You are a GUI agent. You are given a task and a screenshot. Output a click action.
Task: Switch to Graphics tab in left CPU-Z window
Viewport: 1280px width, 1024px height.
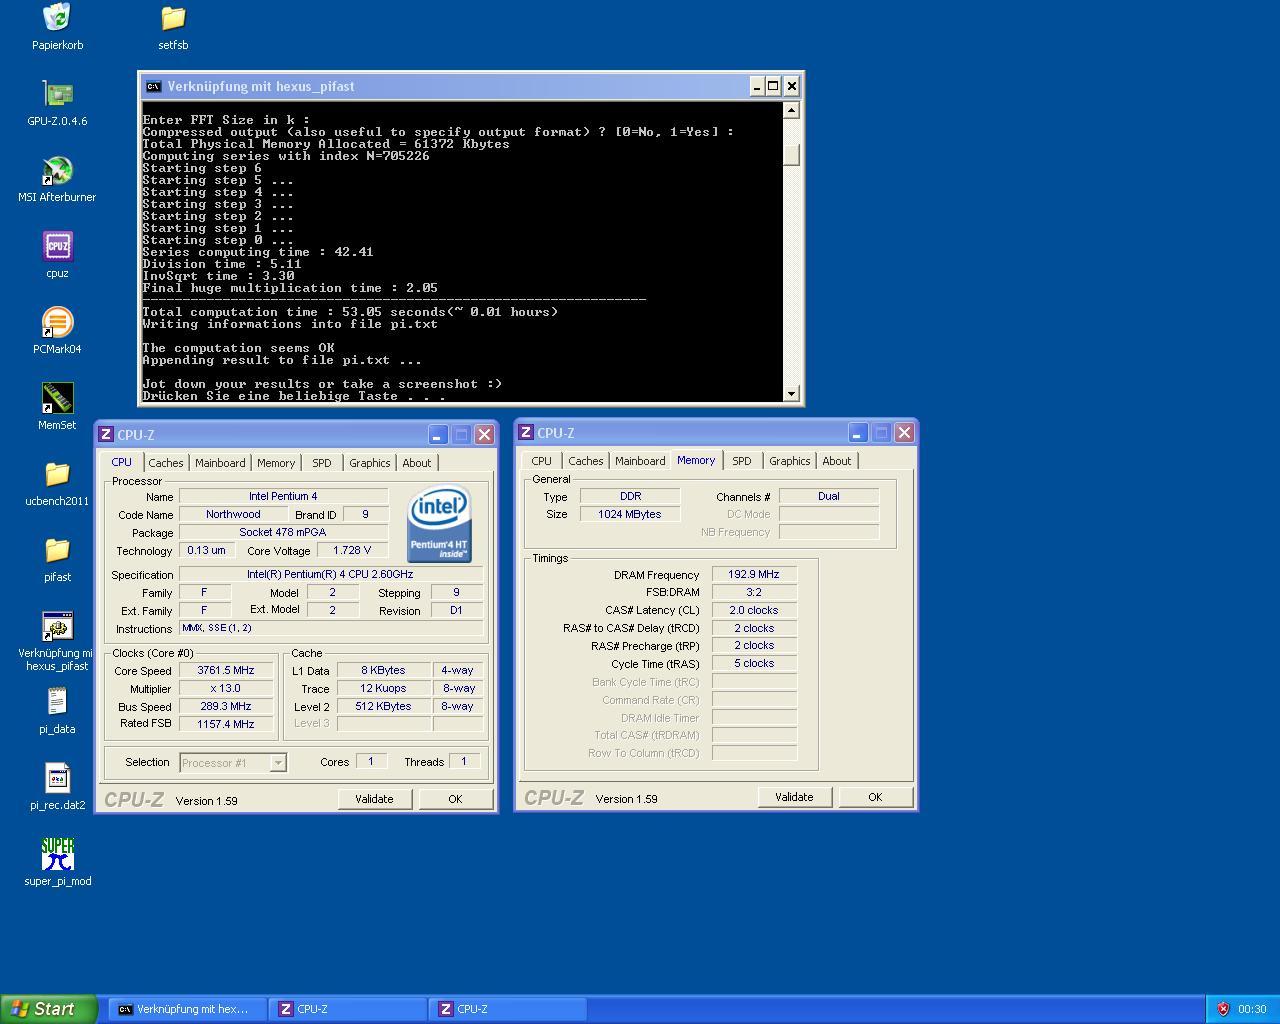point(370,463)
